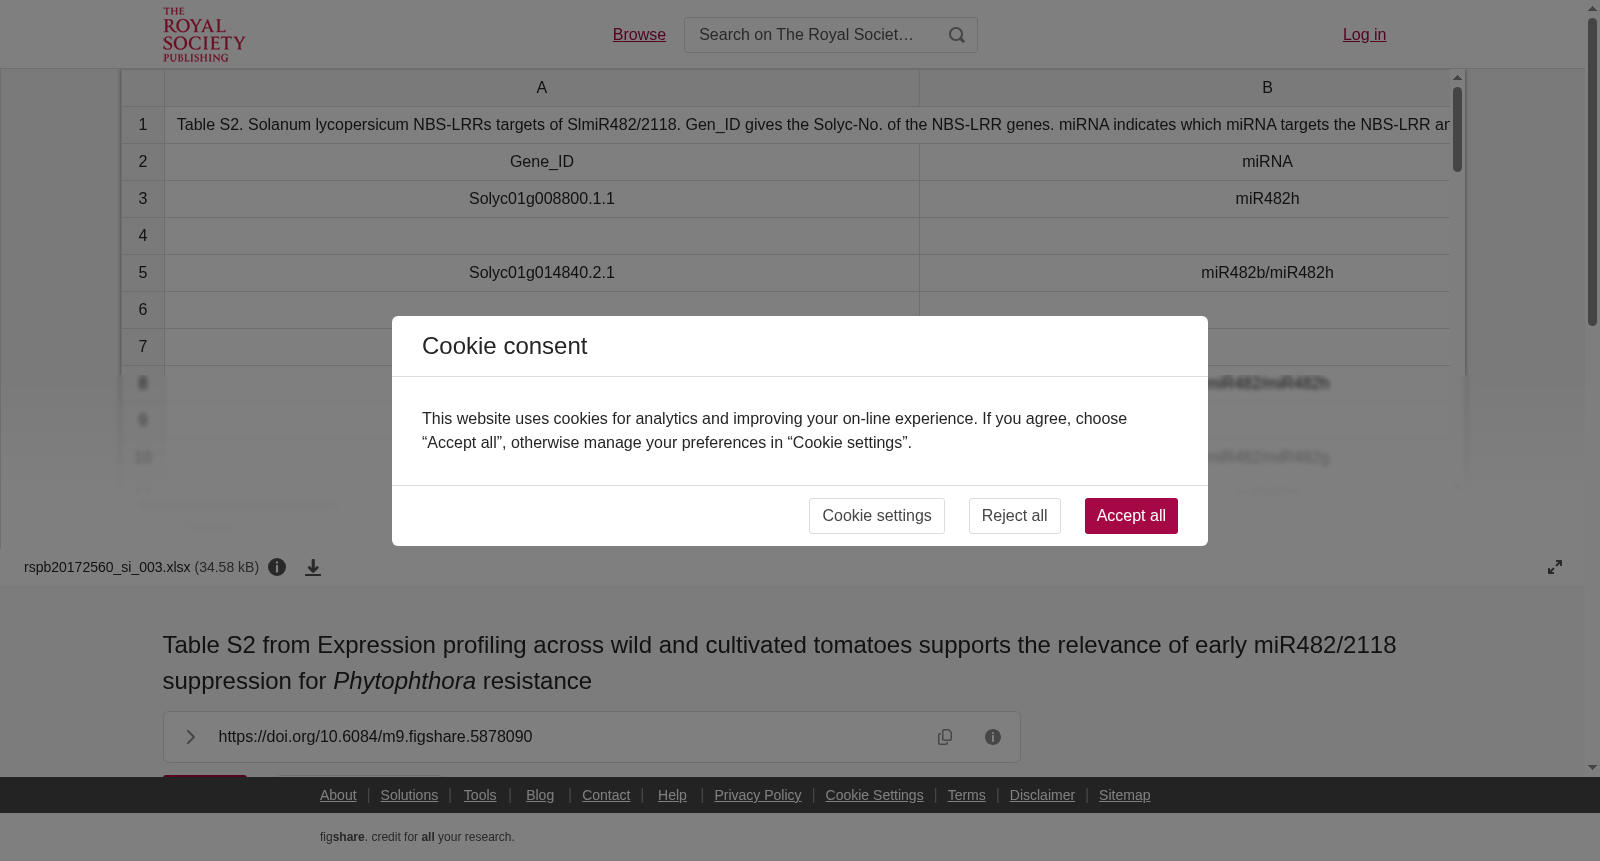1600x861 pixels.
Task: Click cell miR482h in row 3
Action: pyautogui.click(x=1184, y=199)
